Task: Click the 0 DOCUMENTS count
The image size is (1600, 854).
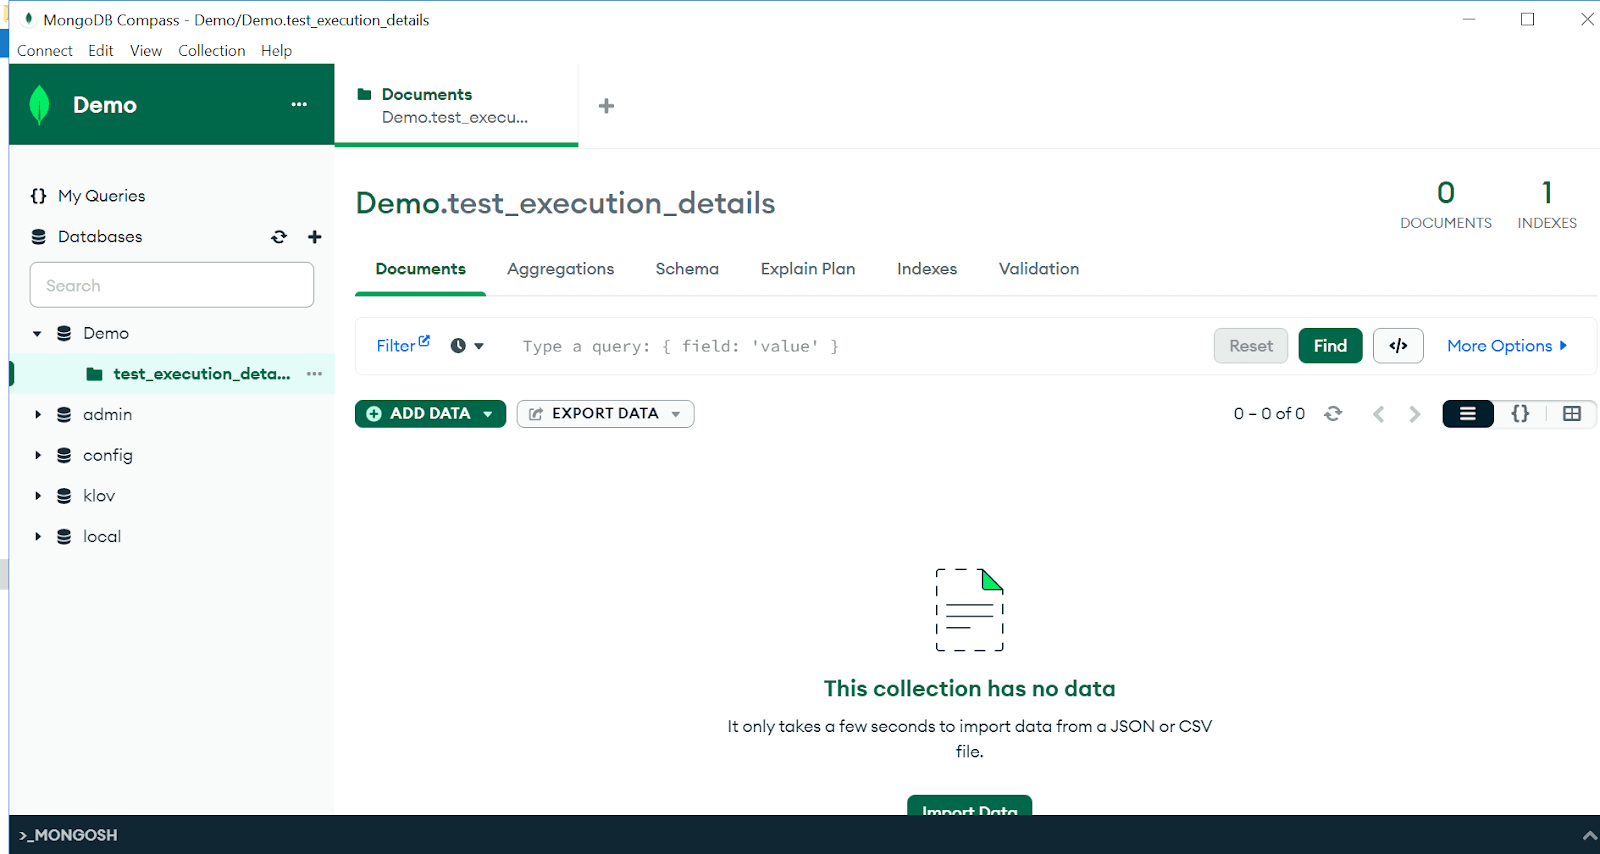Action: coord(1446,204)
